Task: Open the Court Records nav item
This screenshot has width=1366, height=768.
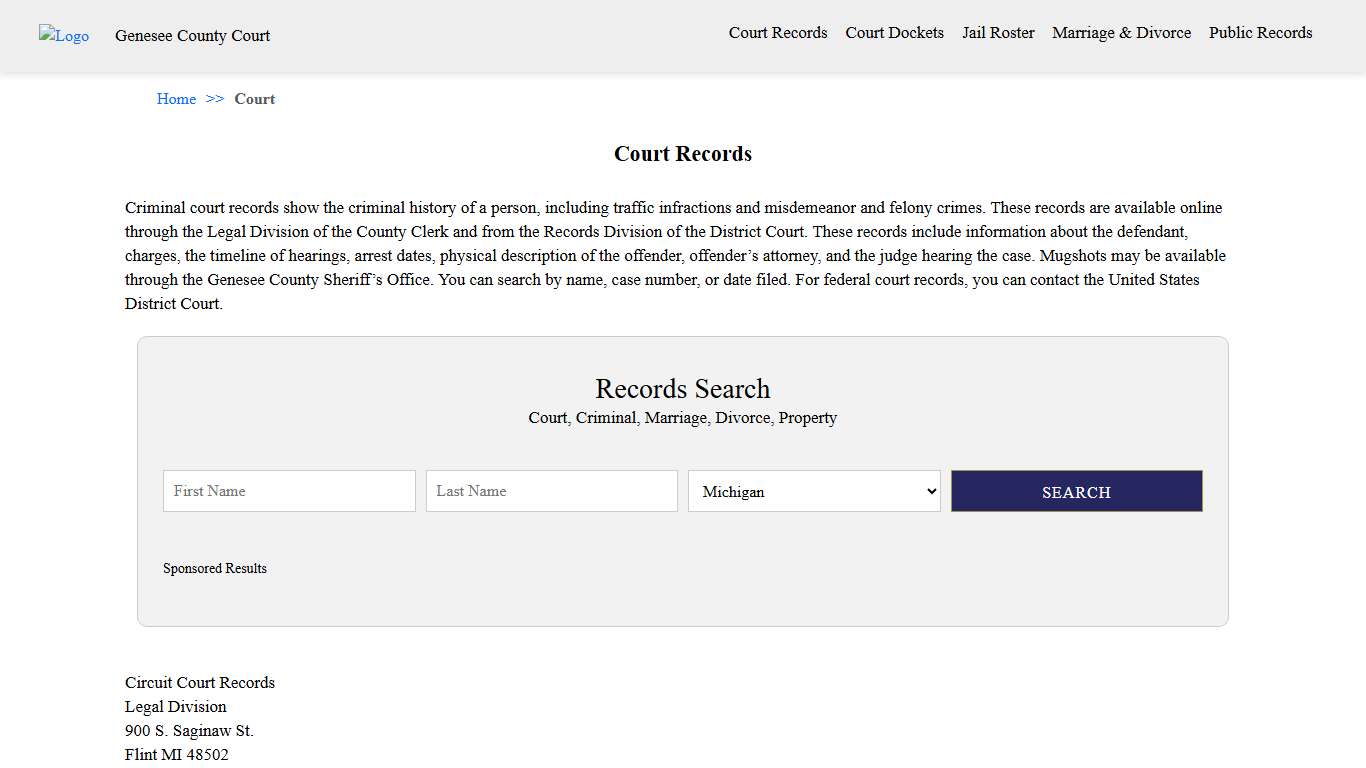Action: (778, 33)
